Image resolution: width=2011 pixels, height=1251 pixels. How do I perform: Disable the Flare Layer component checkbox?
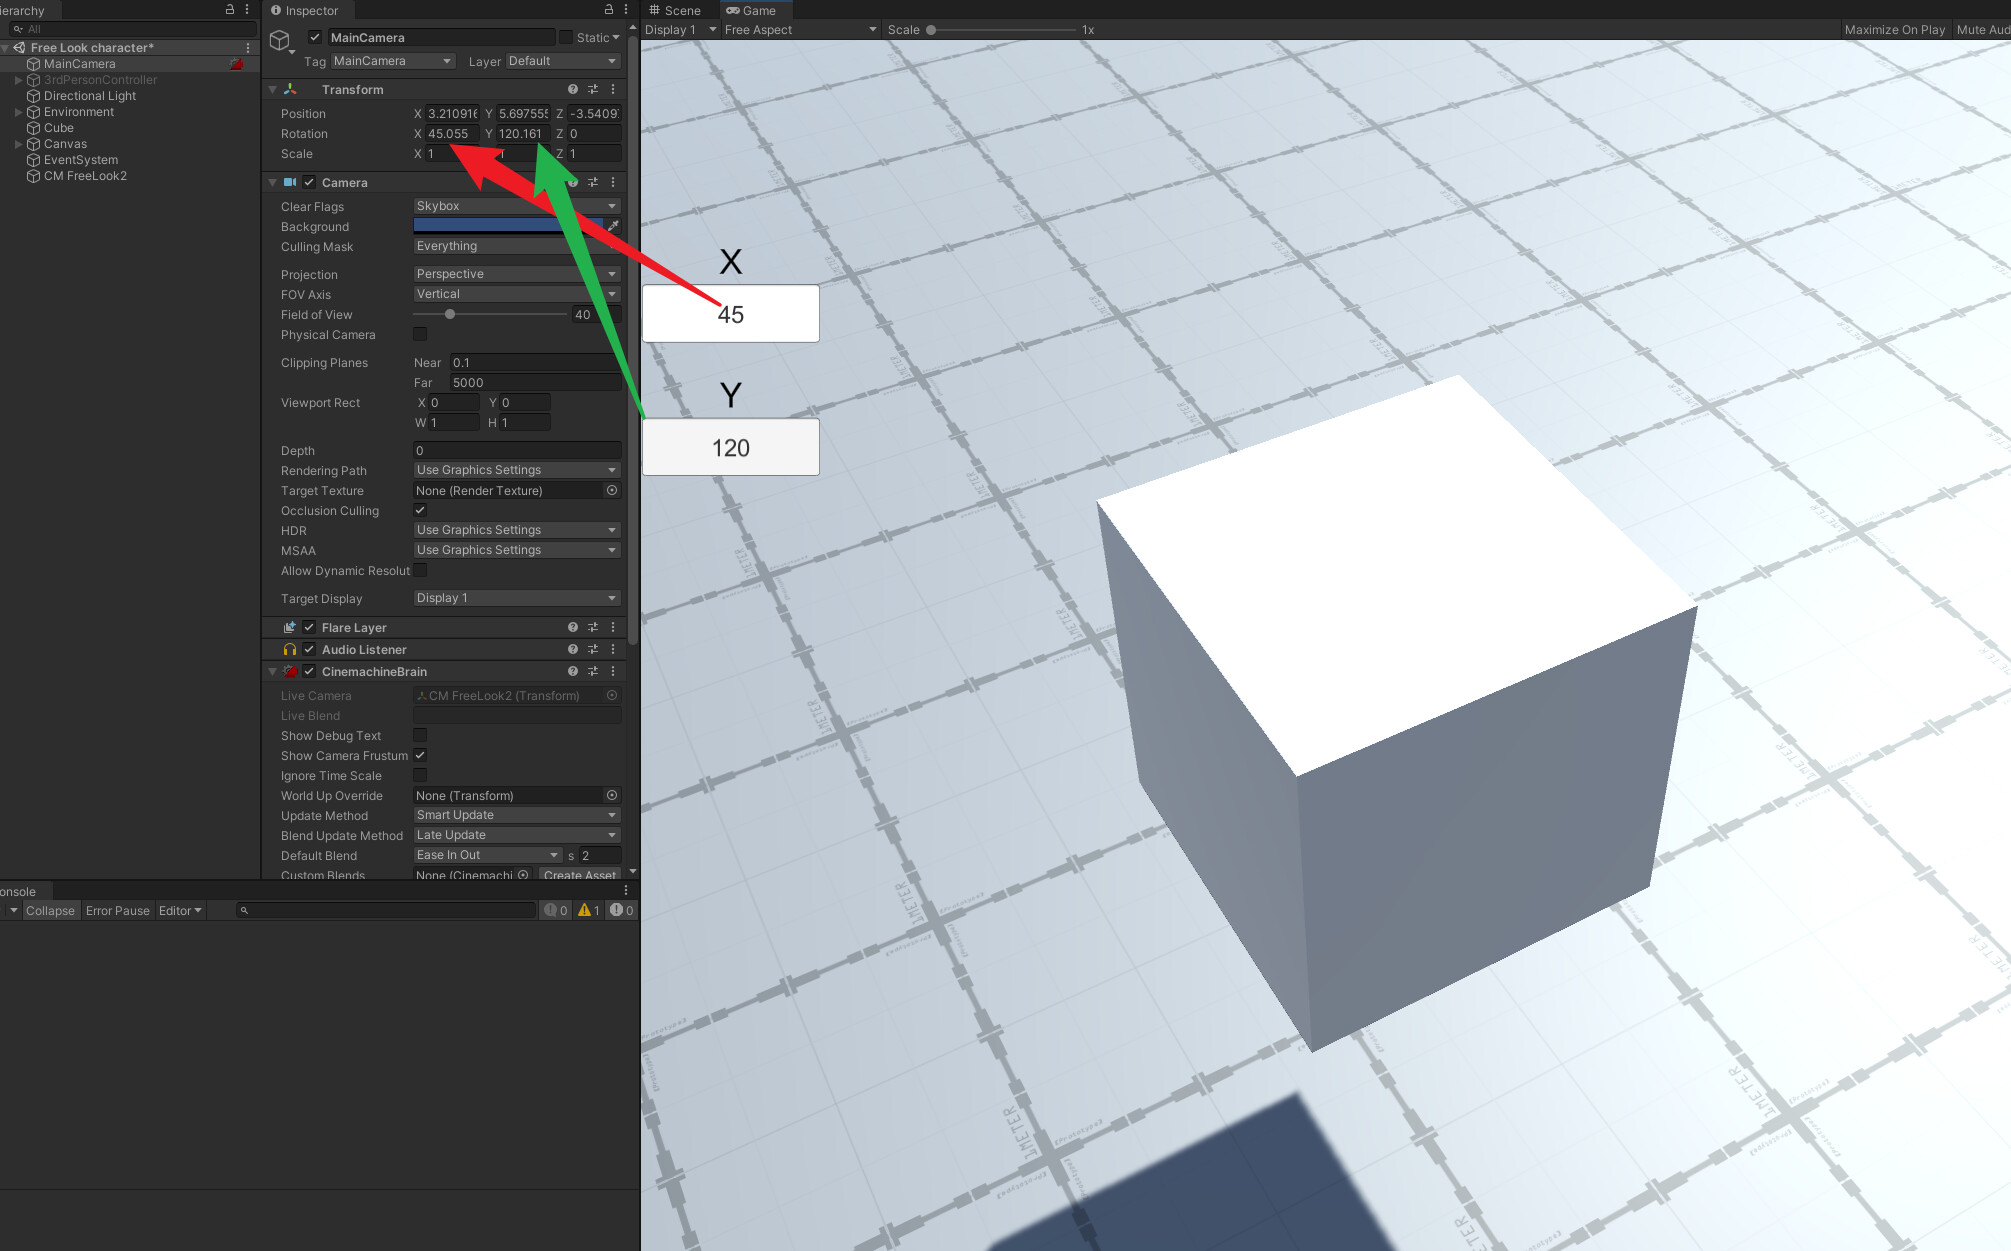point(309,627)
